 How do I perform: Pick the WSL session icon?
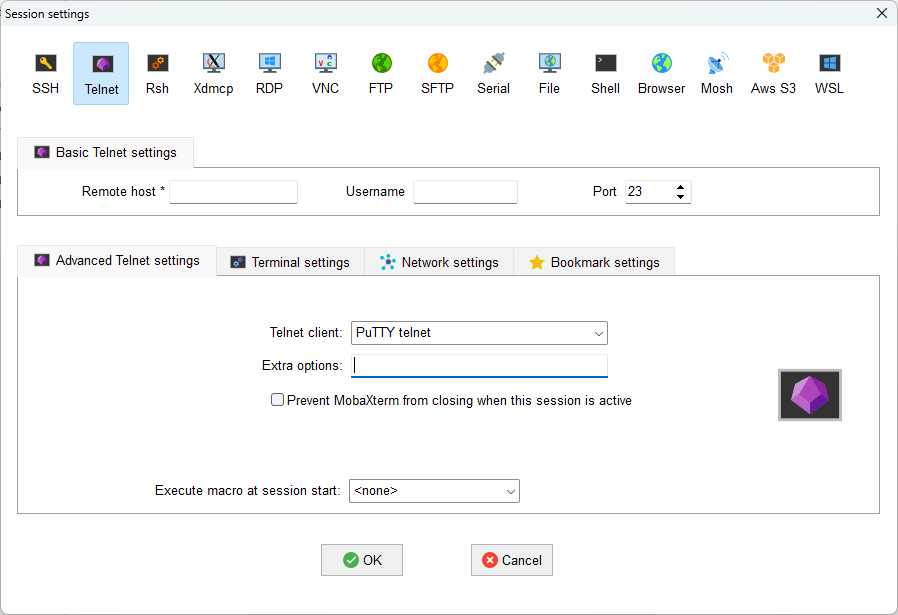pyautogui.click(x=829, y=73)
